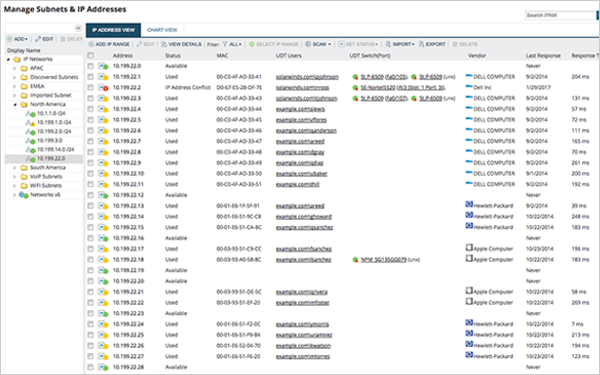
Task: Click the Add IP Range toolbar icon
Action: click(x=91, y=44)
